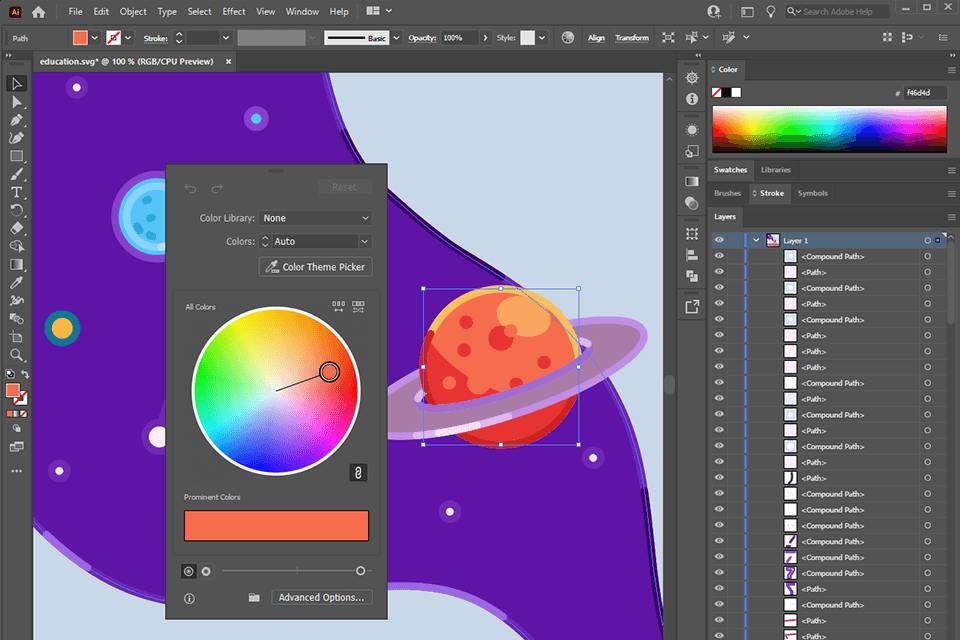Open the stroke color dropdown arrow
Image resolution: width=960 pixels, height=640 pixels.
(128, 38)
